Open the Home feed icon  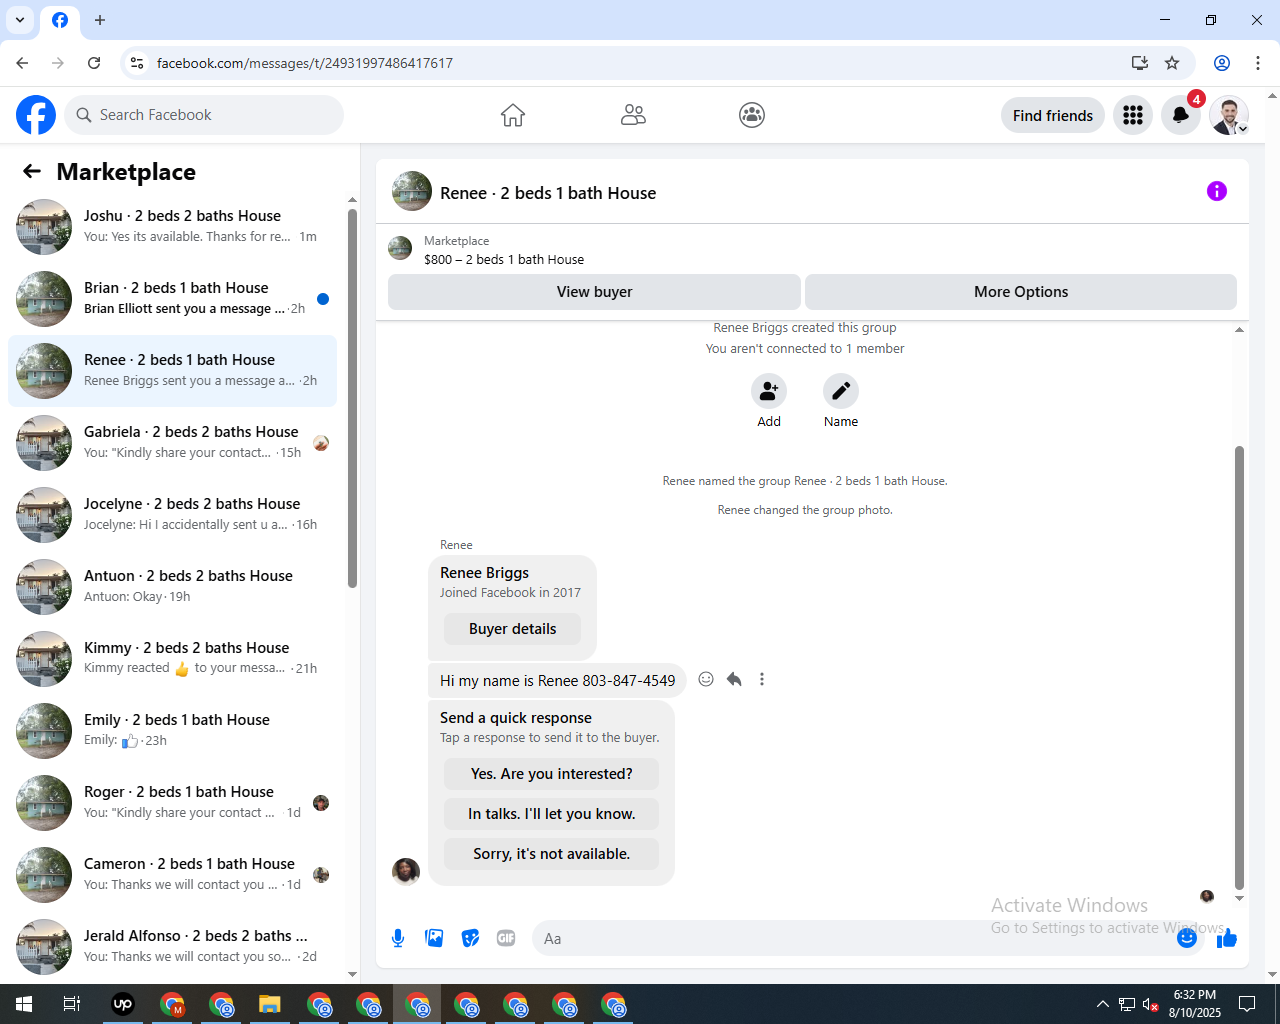(x=513, y=115)
